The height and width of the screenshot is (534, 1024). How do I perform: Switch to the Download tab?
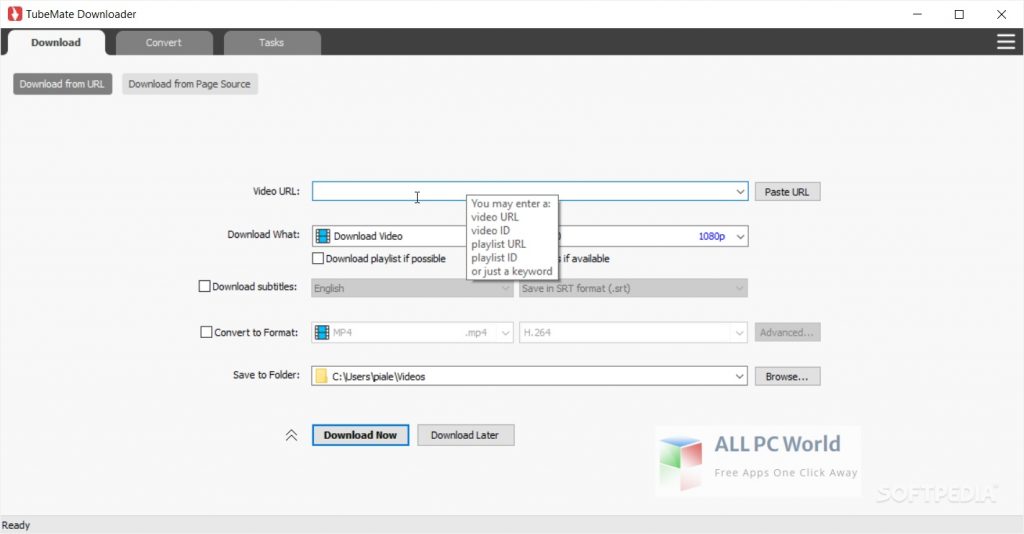(x=56, y=42)
